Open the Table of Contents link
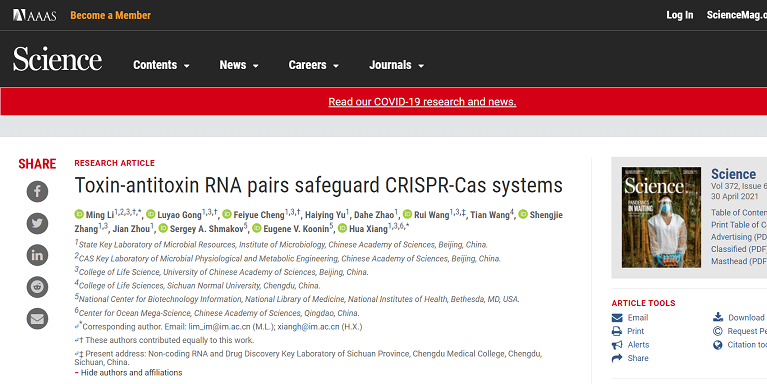The image size is (767, 384). [x=739, y=213]
